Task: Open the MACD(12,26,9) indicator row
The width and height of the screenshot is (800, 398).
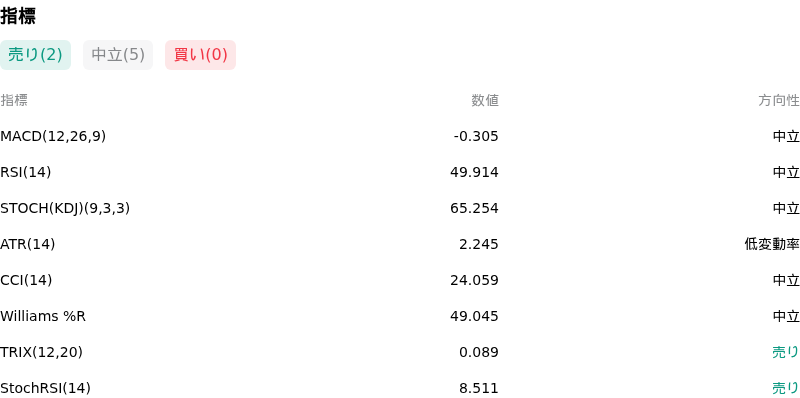Action: click(400, 136)
